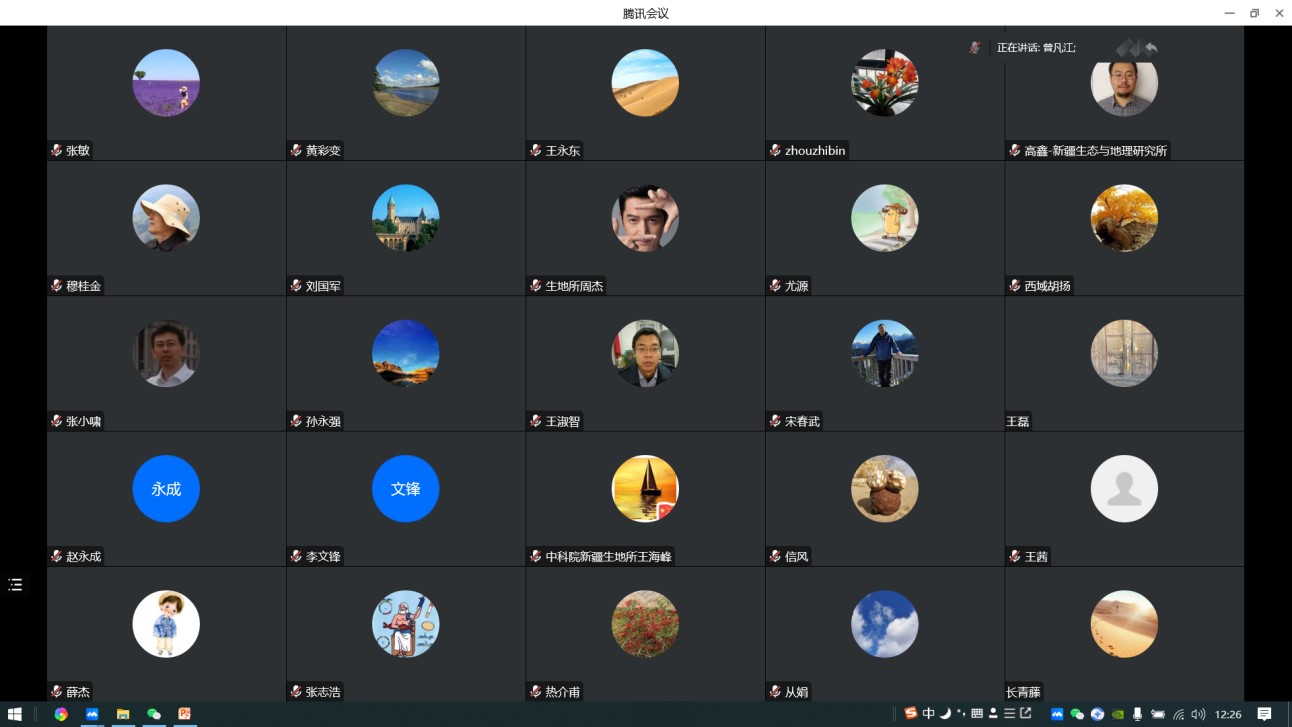Open the Wi-Fi network tray icon
Viewport: 1292px width, 727px height.
[x=1179, y=714]
